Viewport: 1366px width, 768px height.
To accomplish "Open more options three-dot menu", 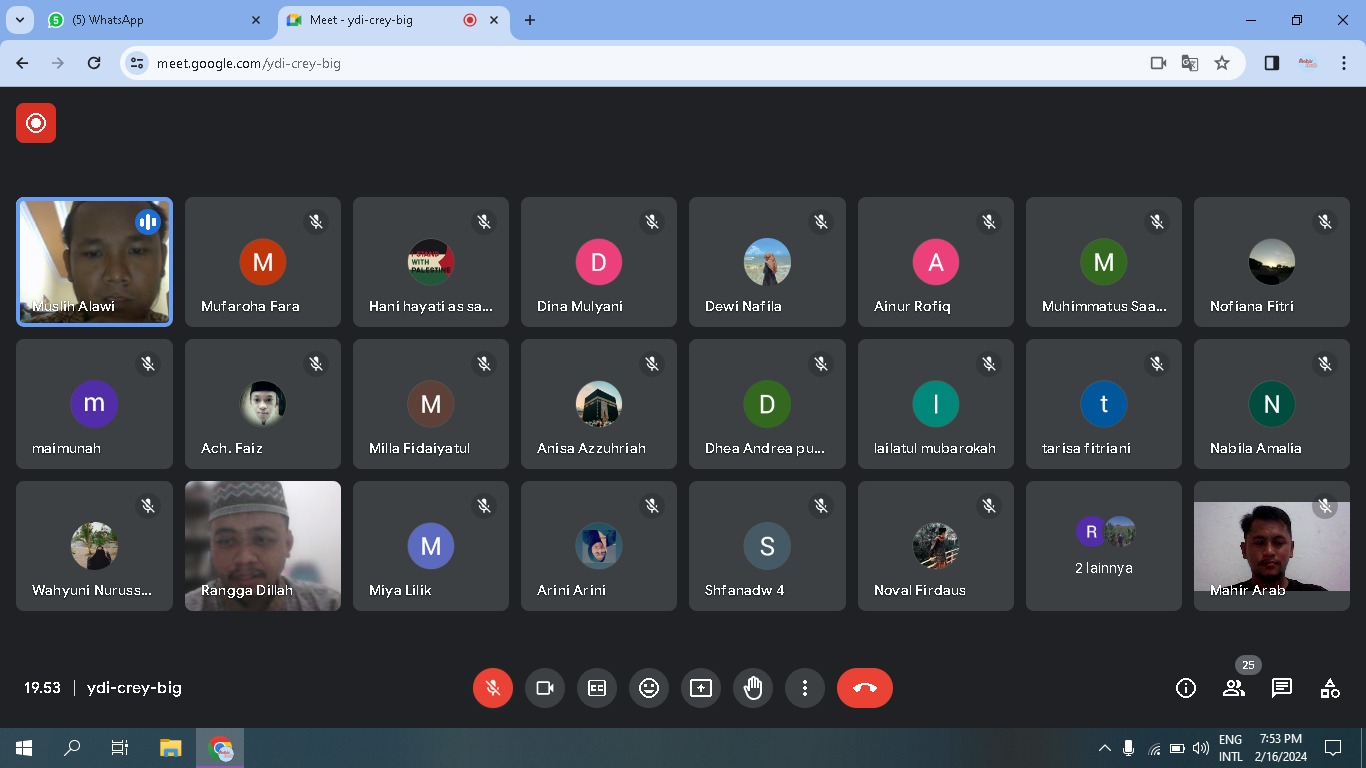I will (x=805, y=688).
